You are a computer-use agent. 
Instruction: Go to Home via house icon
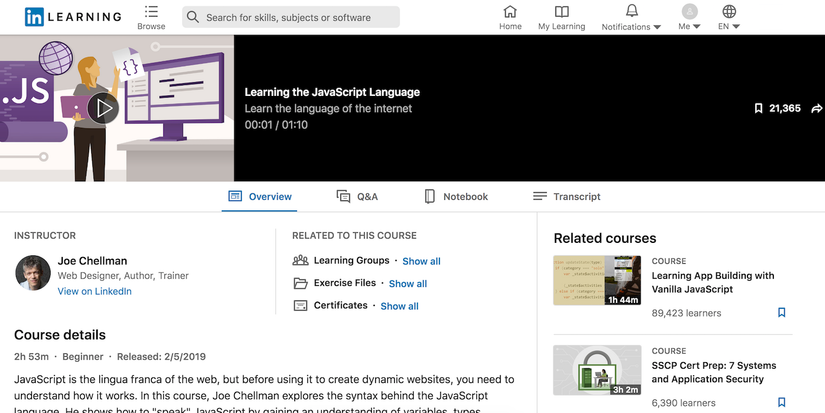510,11
